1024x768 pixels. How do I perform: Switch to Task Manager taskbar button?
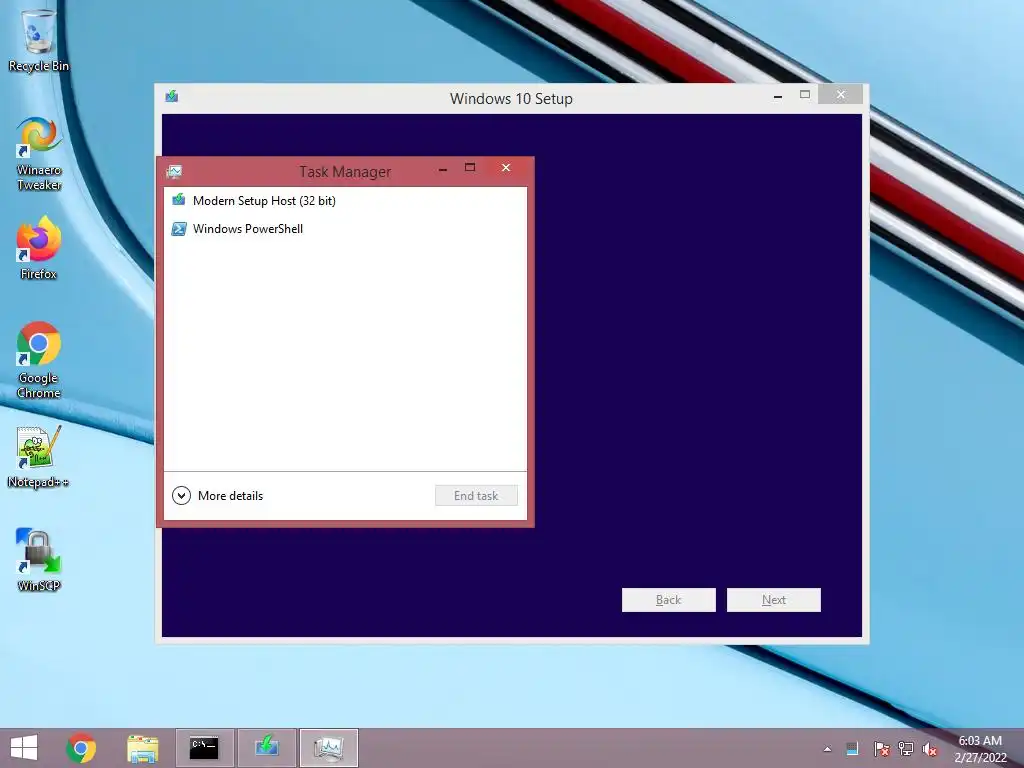(328, 748)
